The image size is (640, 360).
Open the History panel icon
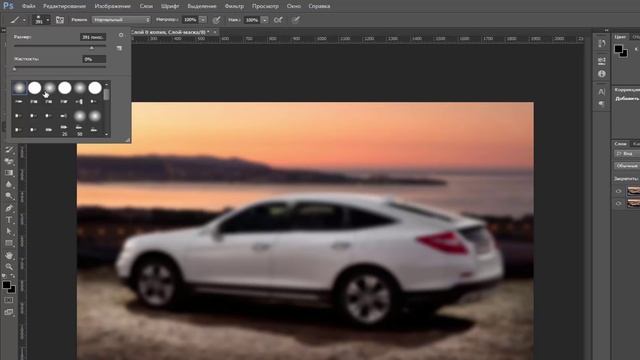pyautogui.click(x=602, y=44)
